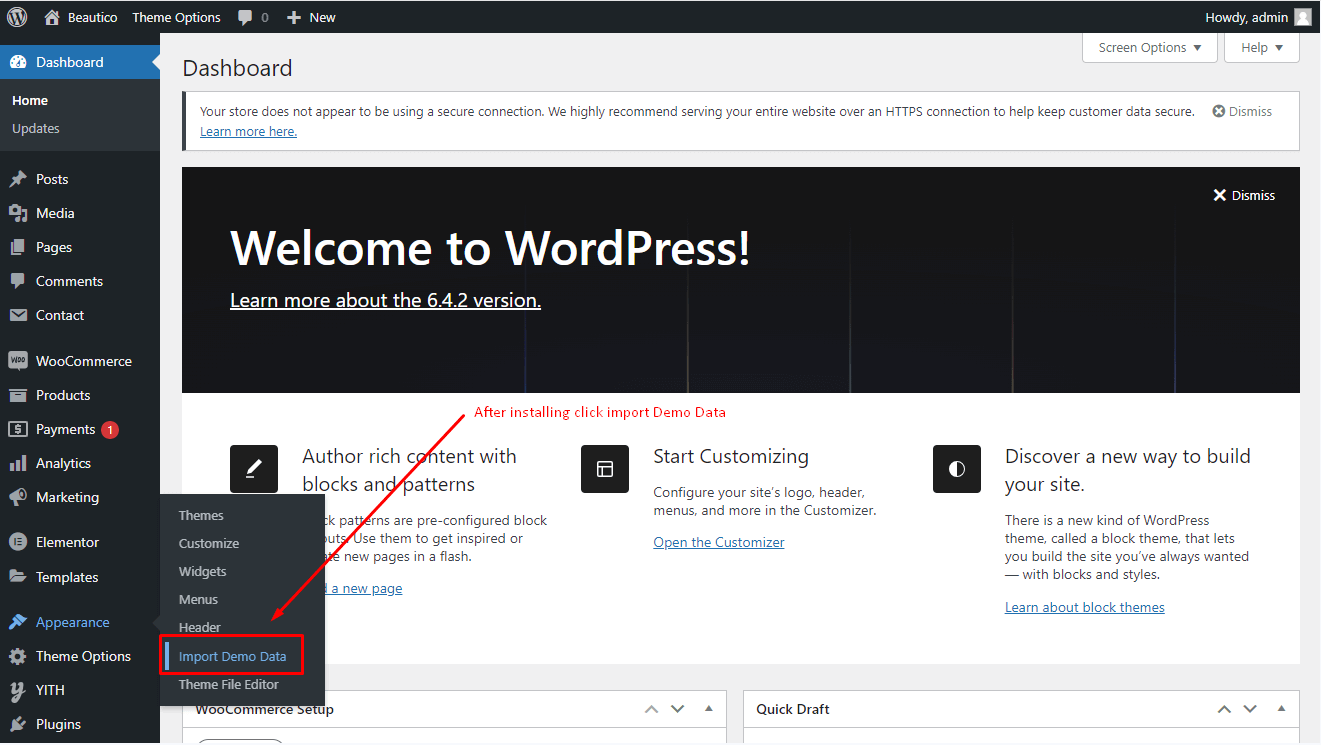The height and width of the screenshot is (745, 1321).
Task: Click the Appearance paintbrush icon
Action: [18, 622]
